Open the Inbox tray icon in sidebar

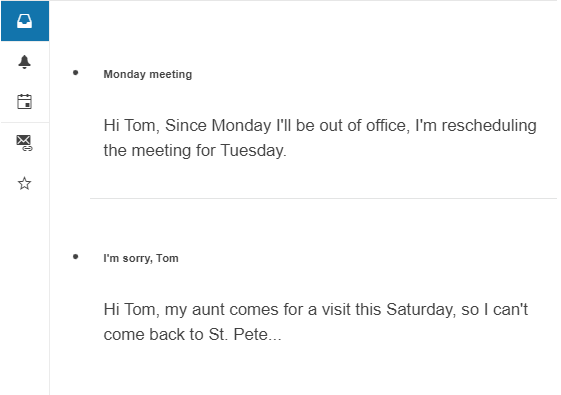[x=25, y=21]
